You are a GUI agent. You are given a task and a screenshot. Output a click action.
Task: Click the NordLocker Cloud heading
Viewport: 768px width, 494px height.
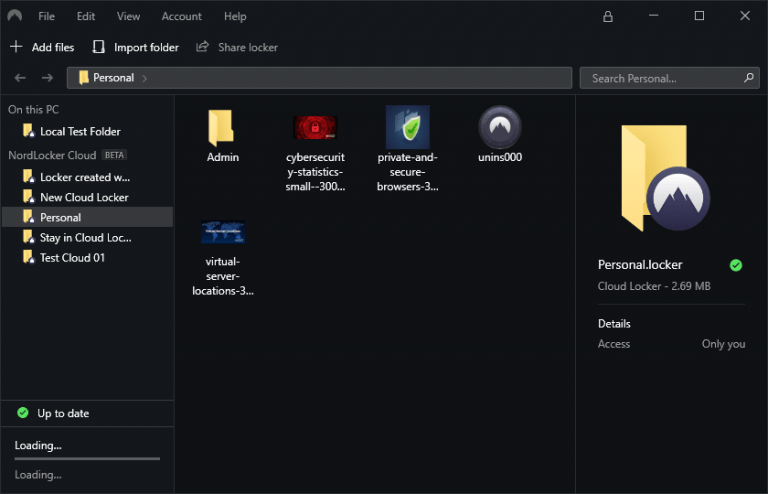coord(52,155)
